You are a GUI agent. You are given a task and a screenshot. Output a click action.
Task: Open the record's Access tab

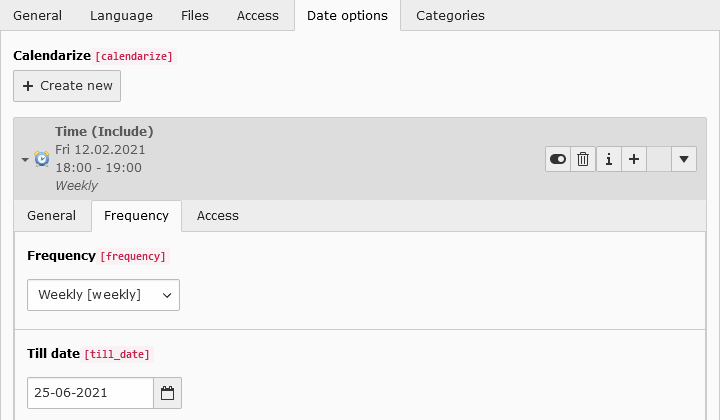tap(218, 216)
